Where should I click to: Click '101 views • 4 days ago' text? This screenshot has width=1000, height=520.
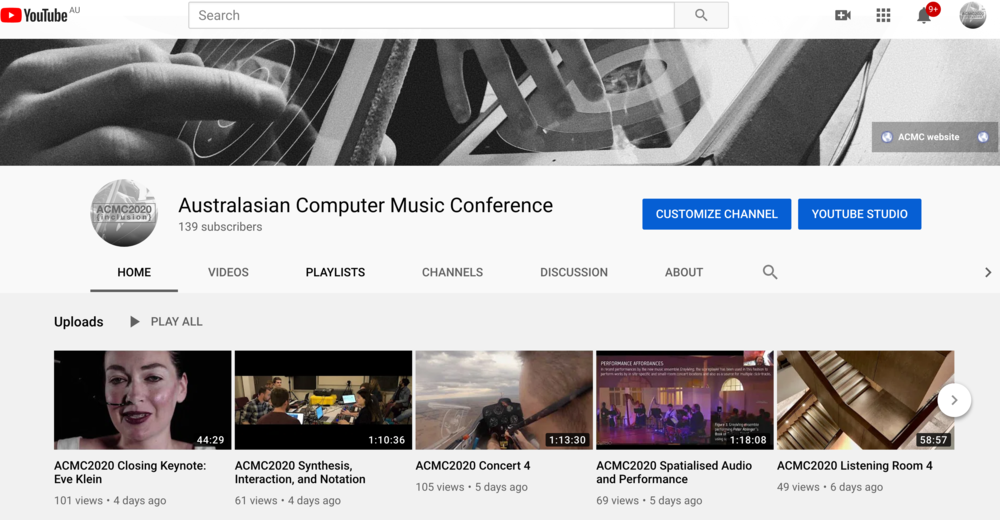[110, 500]
